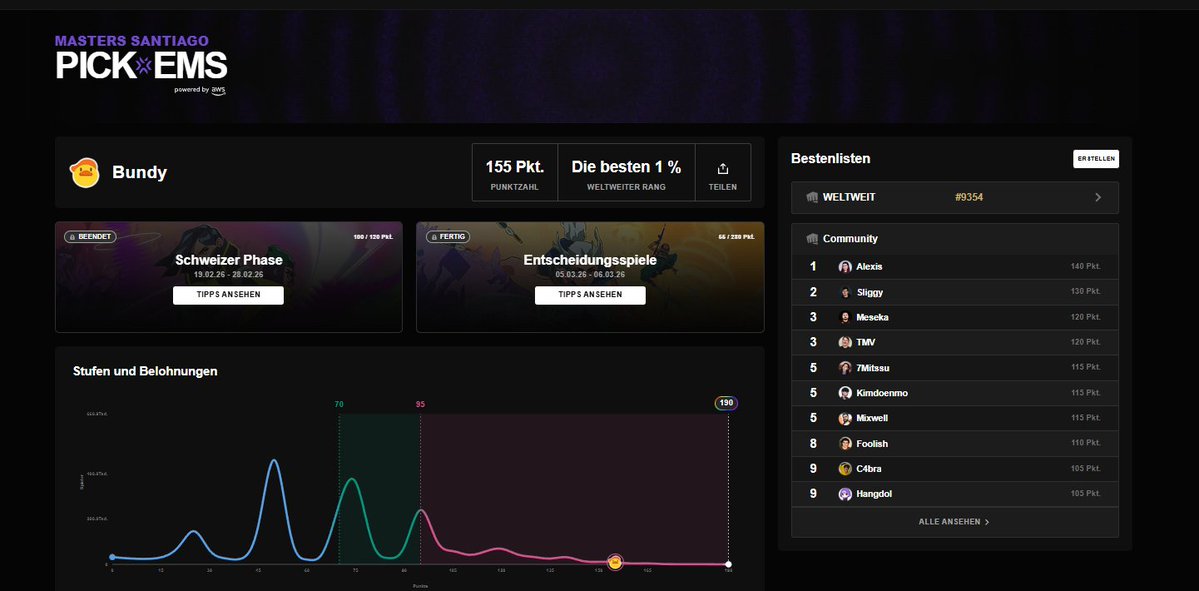Select the Sliggy name in leaderboard

[x=870, y=292]
